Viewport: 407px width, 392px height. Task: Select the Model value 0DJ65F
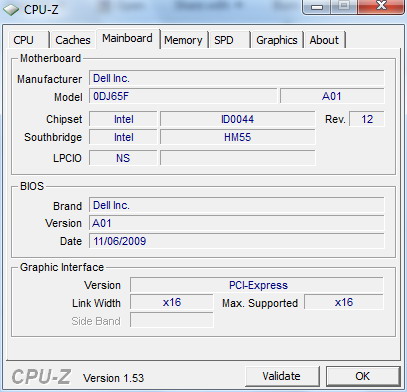click(x=183, y=96)
